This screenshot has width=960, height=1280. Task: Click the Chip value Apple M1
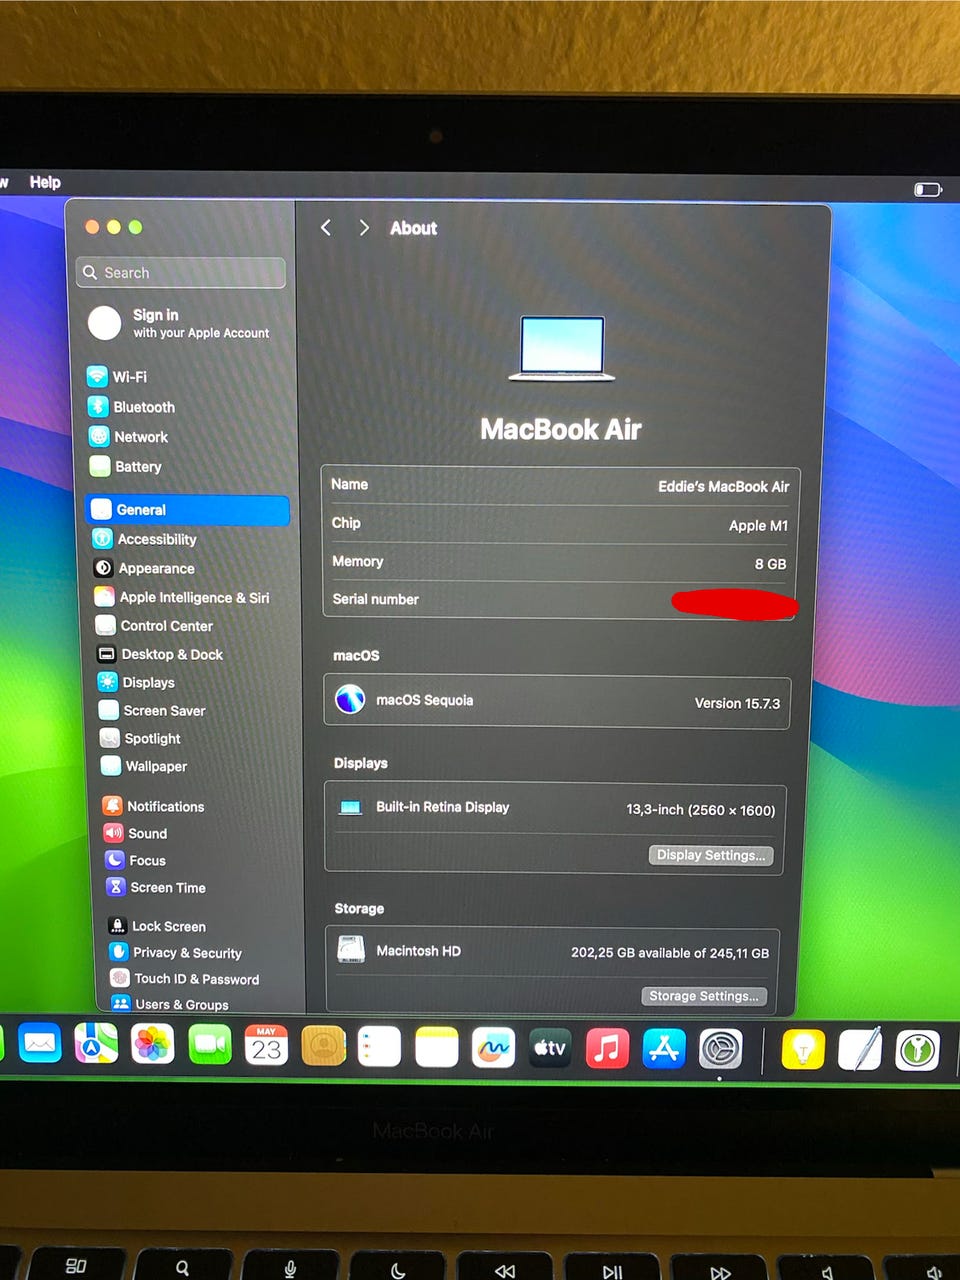758,526
